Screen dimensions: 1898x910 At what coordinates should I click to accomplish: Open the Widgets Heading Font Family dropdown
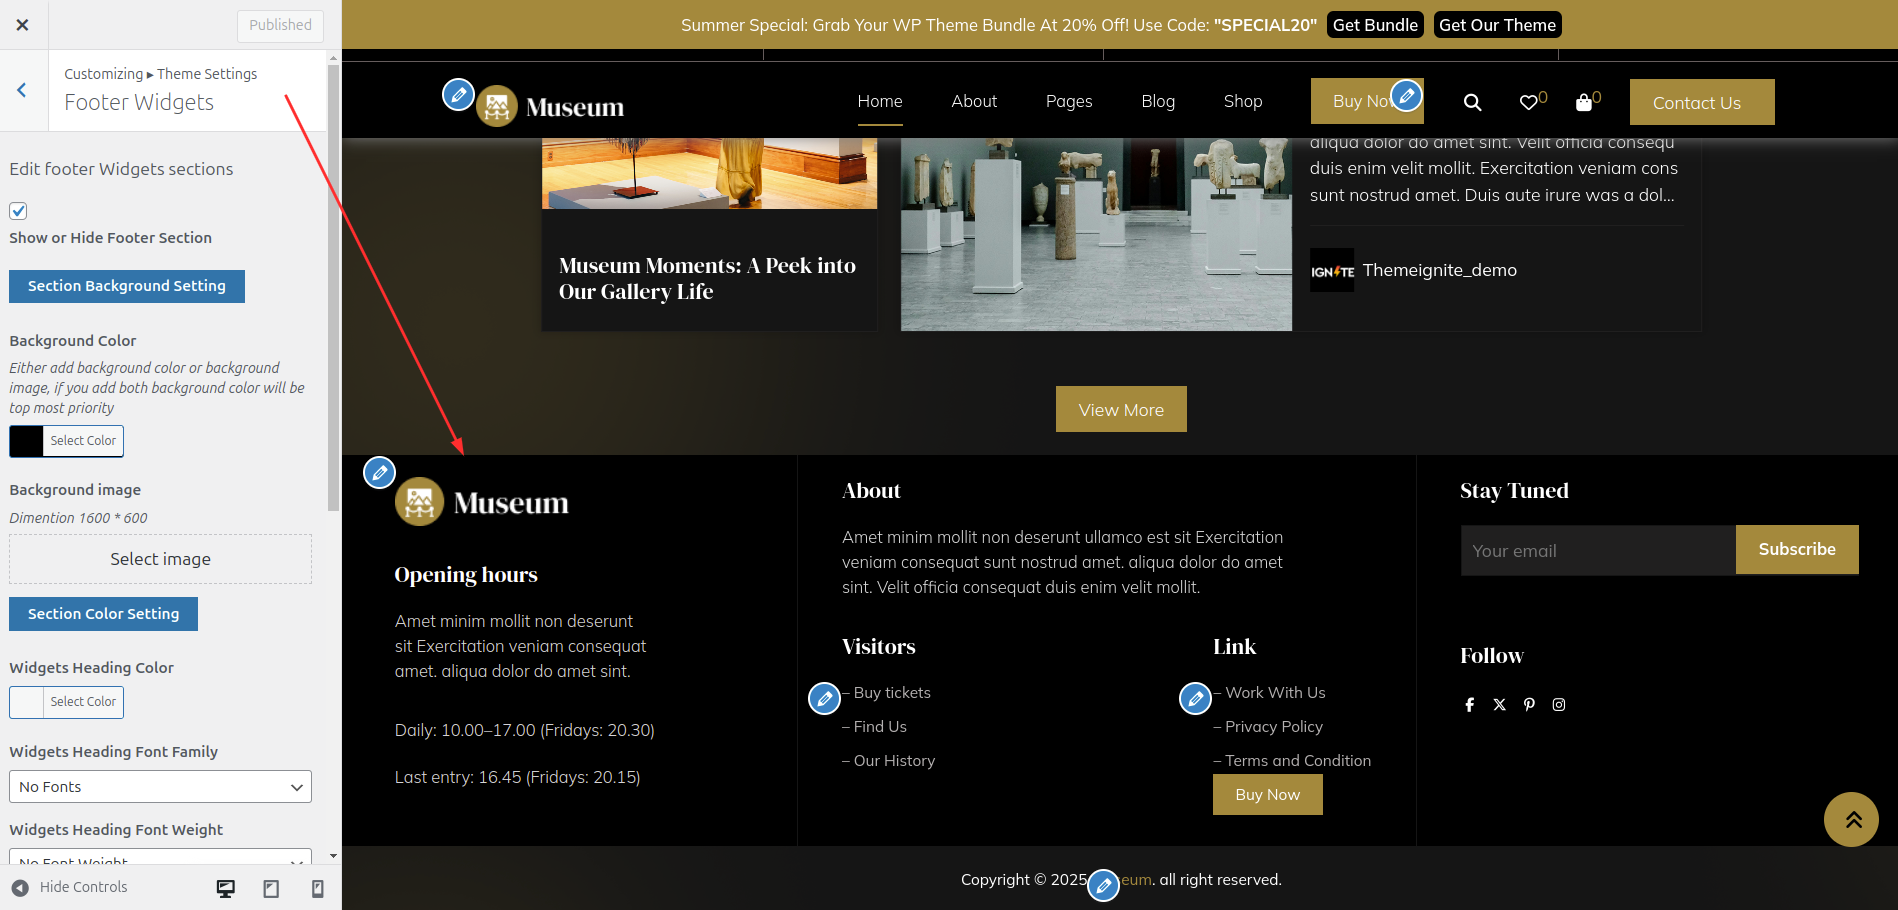(159, 786)
